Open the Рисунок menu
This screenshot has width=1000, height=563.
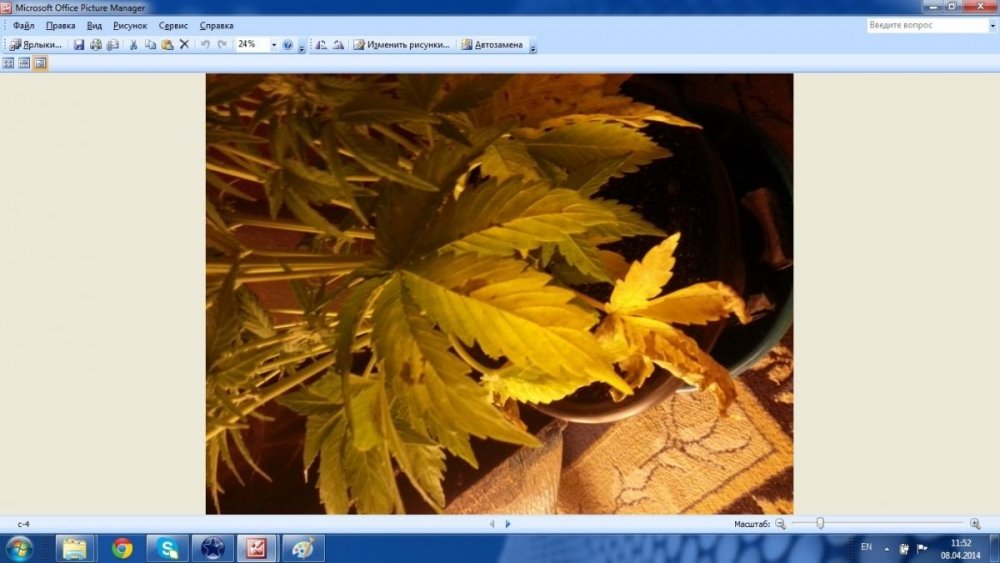(x=130, y=26)
